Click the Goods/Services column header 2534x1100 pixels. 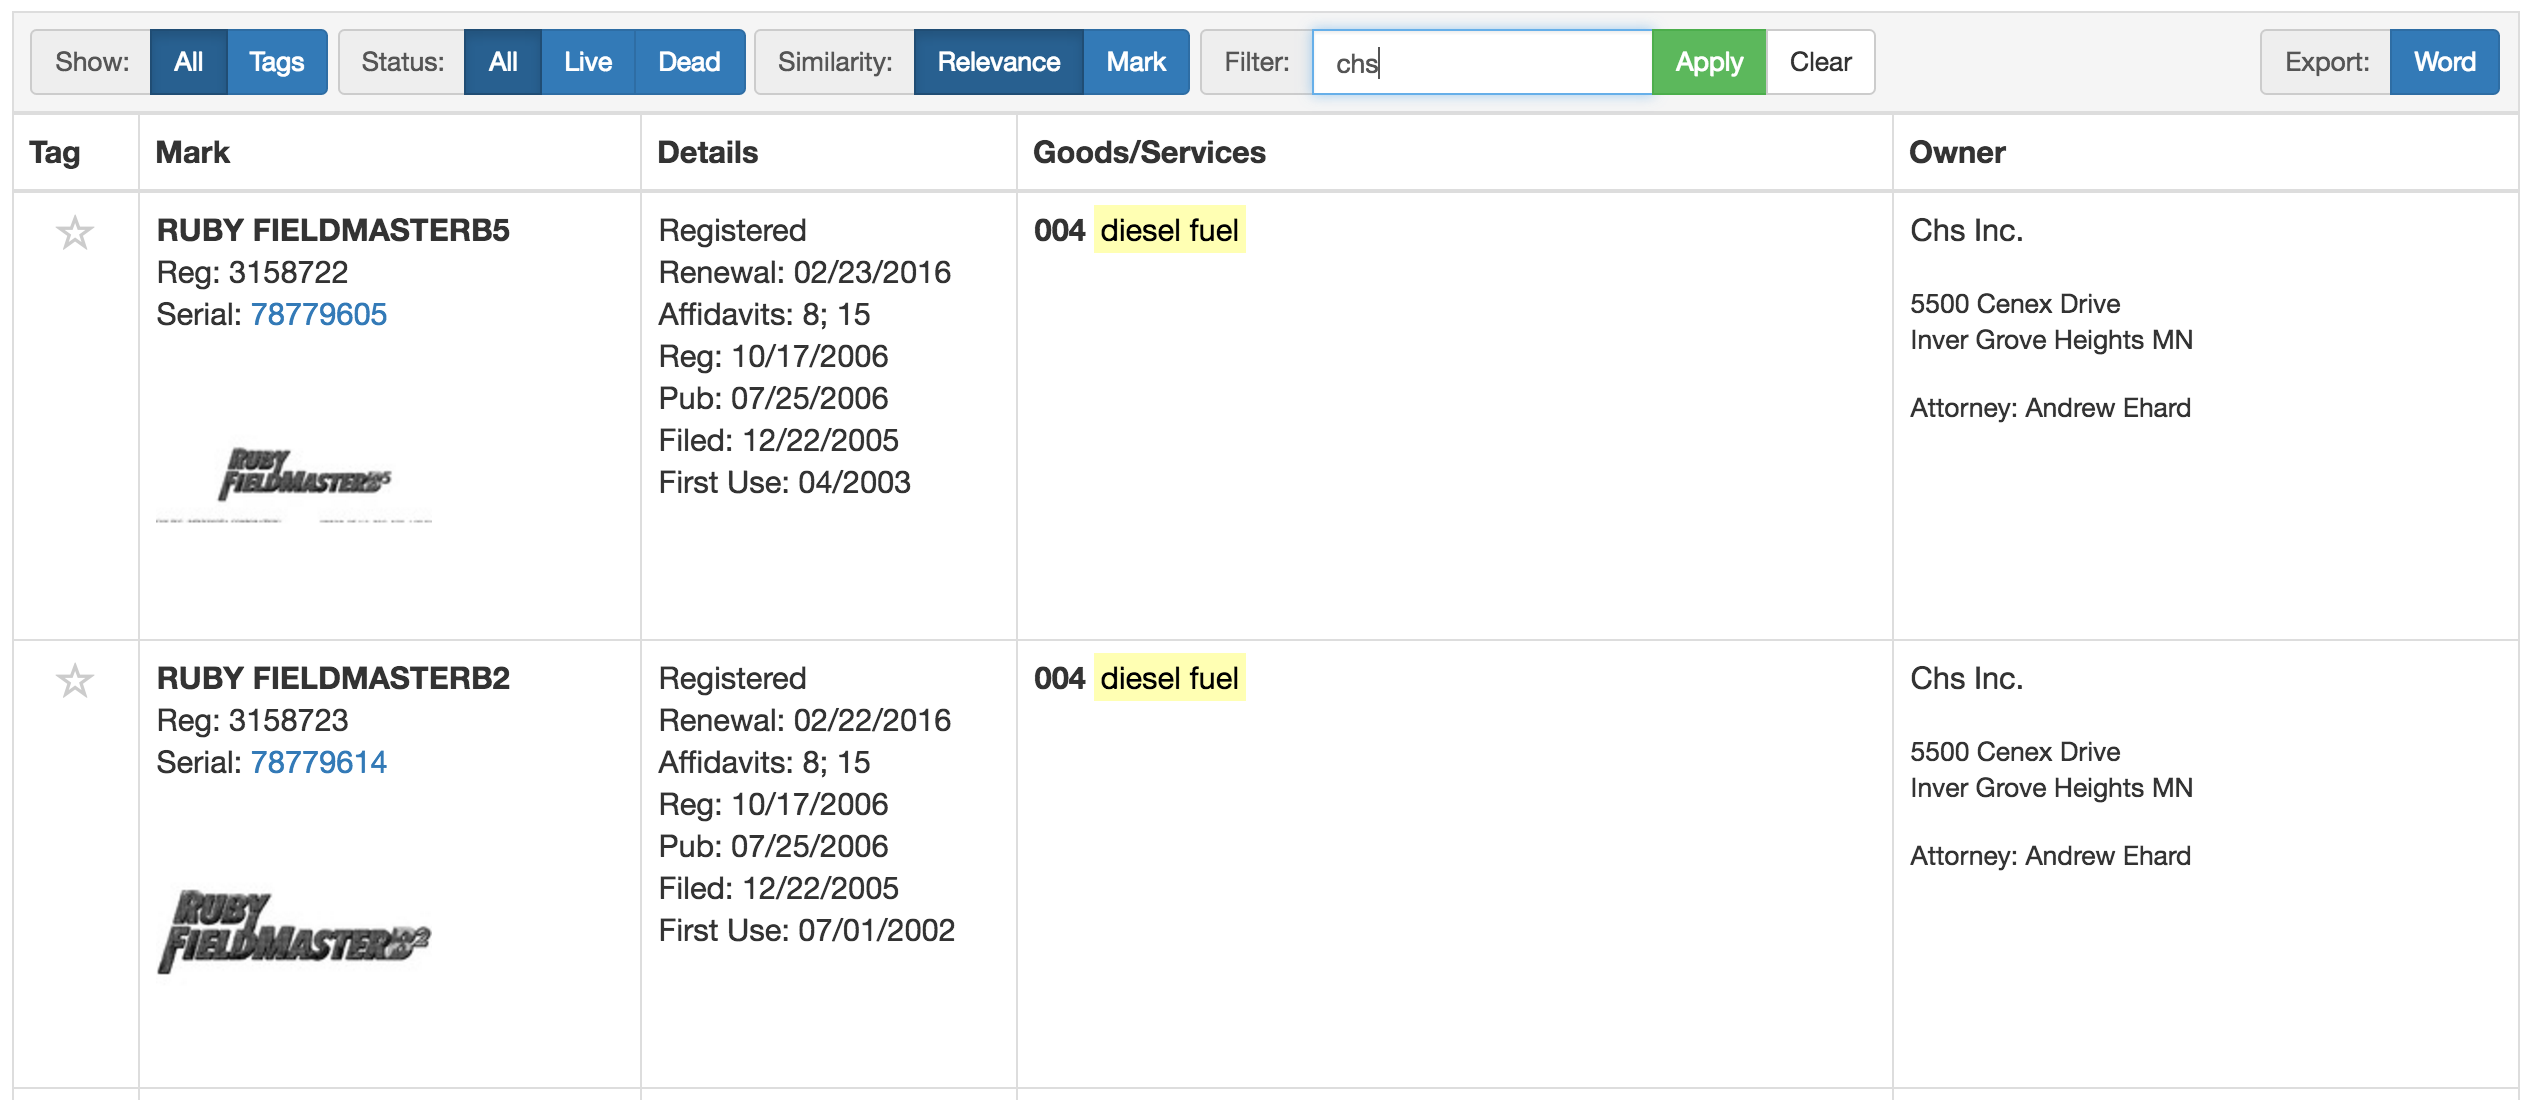1149,152
